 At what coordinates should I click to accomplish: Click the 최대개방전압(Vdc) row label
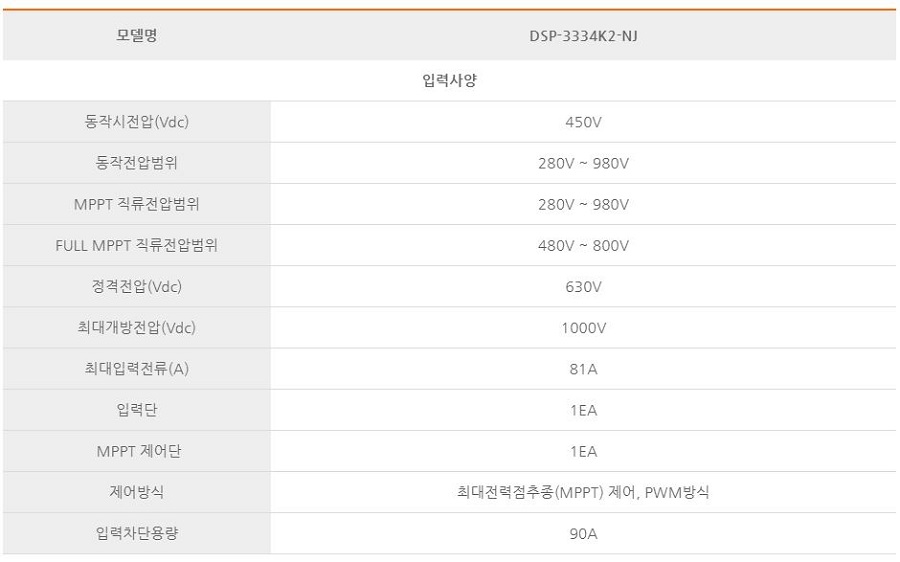[136, 328]
